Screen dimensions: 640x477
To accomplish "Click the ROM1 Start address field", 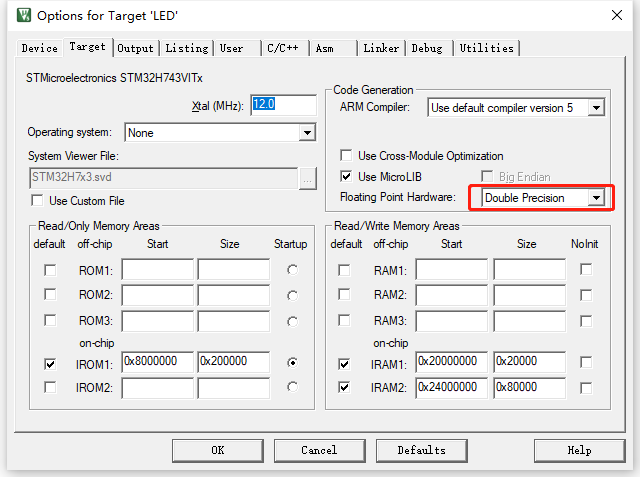I will tap(158, 269).
